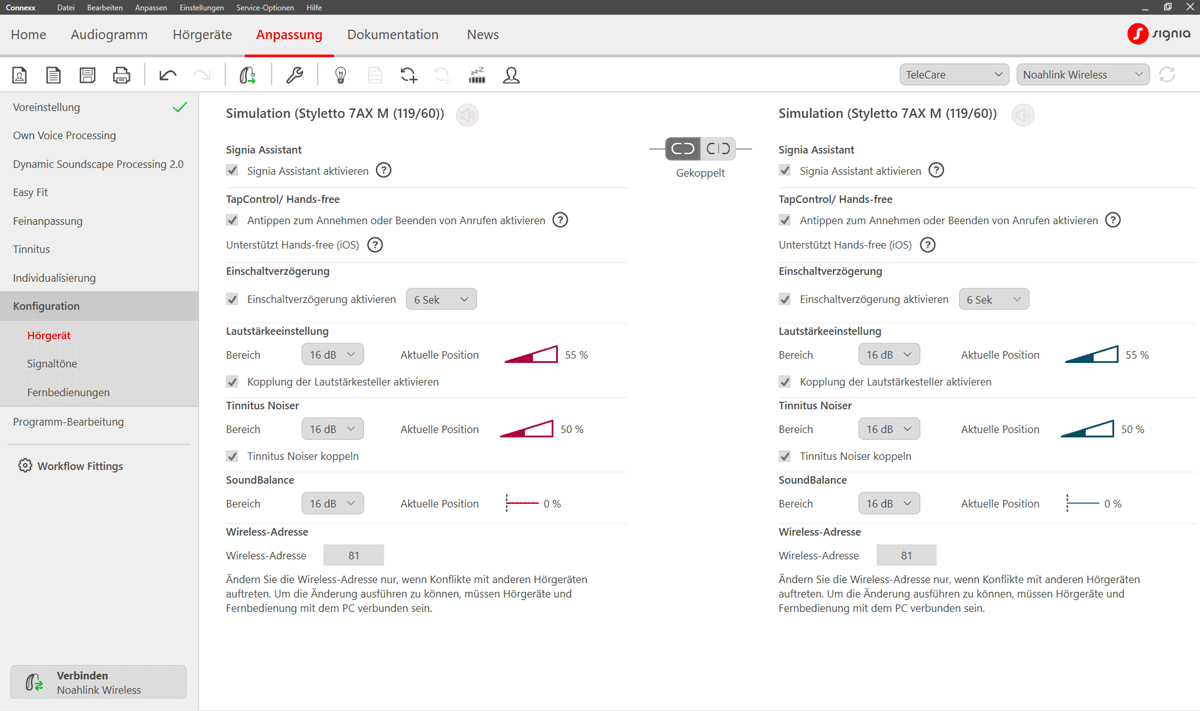Open the News tab

pyautogui.click(x=483, y=35)
